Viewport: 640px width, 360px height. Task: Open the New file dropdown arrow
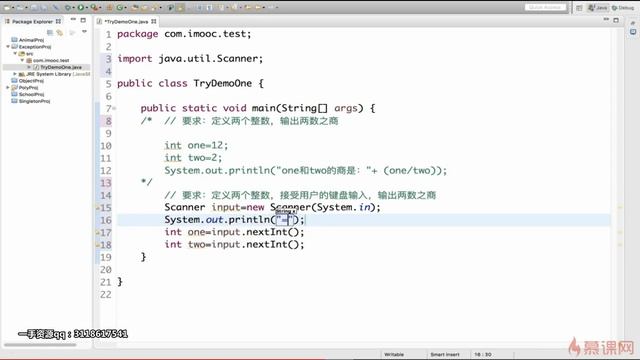[13, 7]
